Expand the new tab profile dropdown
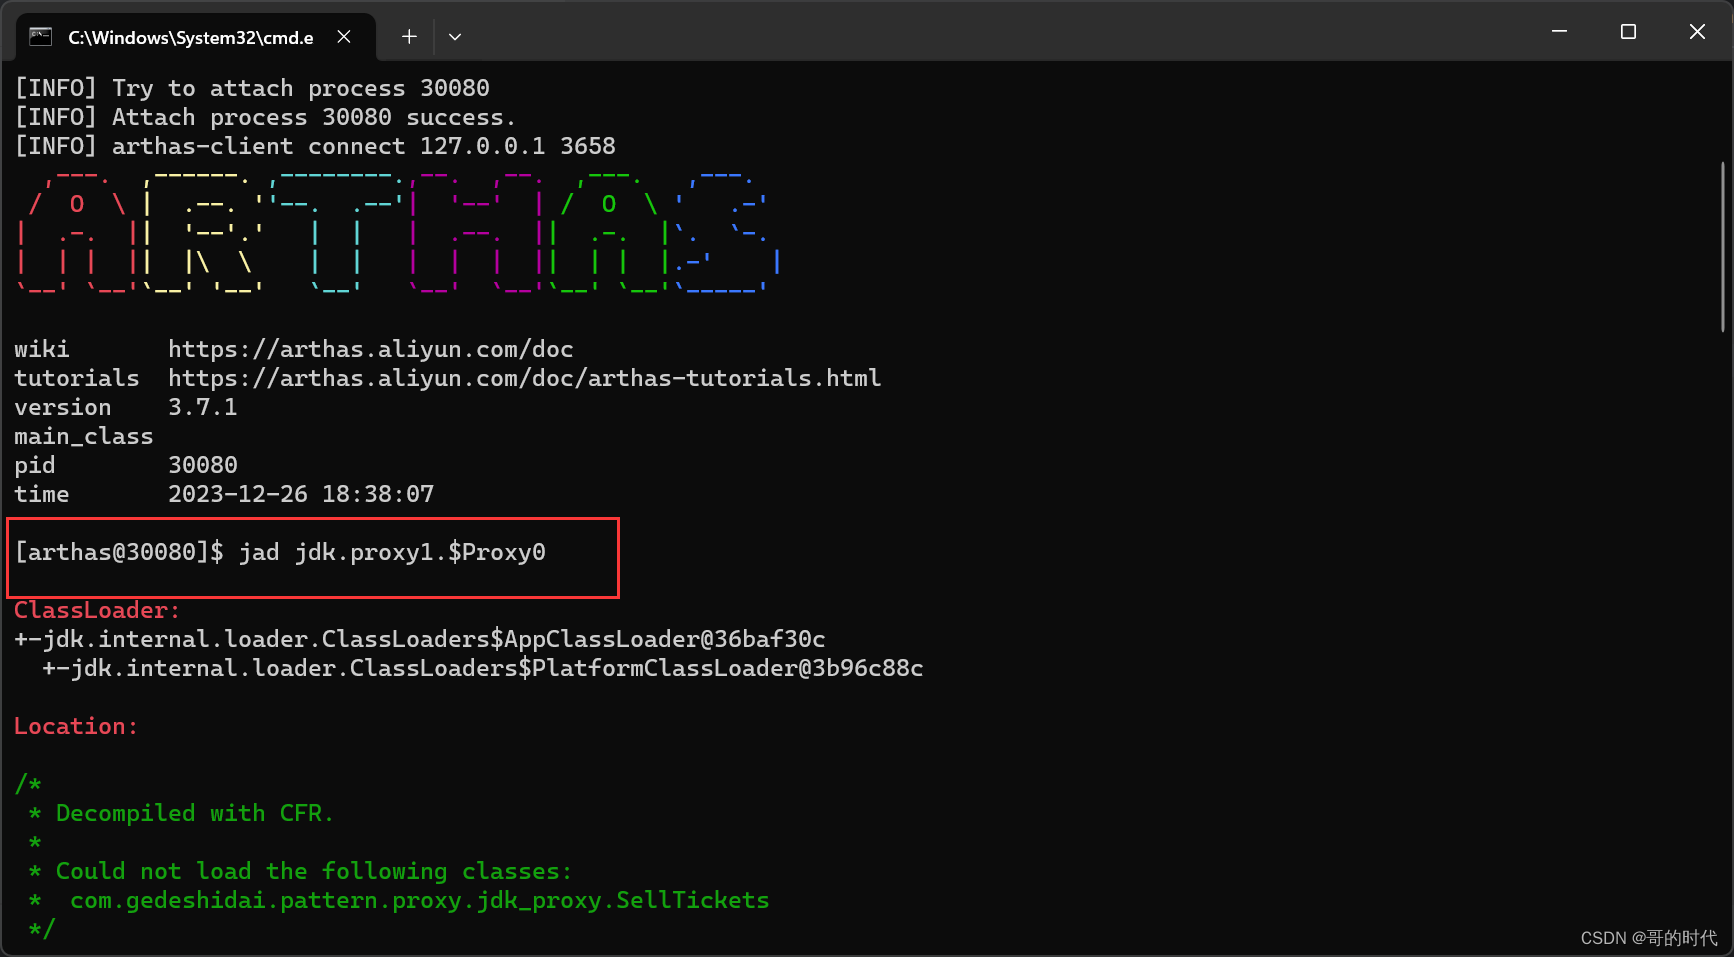Viewport: 1734px width, 957px height. [x=455, y=37]
